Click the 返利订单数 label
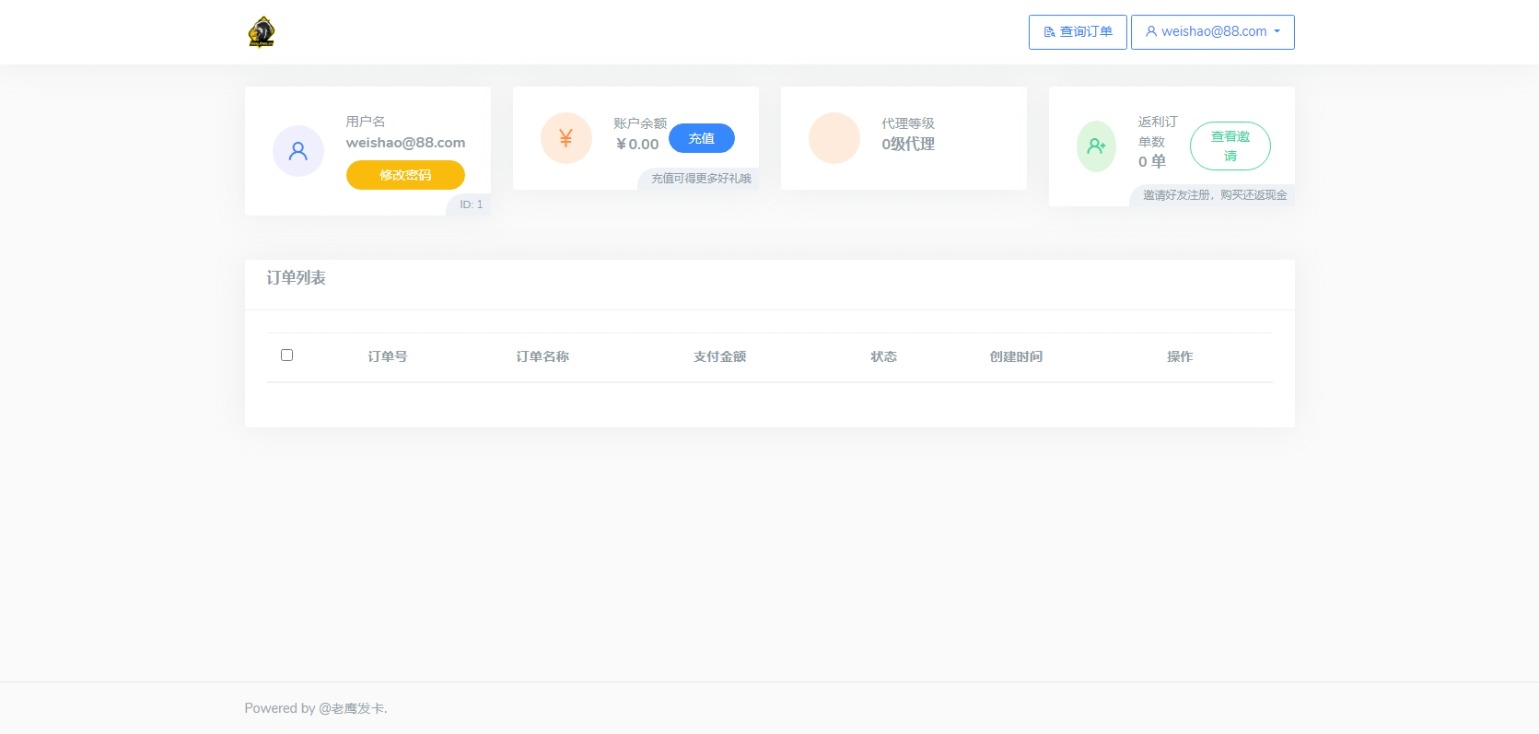Viewport: 1539px width, 734px height. click(x=1158, y=131)
